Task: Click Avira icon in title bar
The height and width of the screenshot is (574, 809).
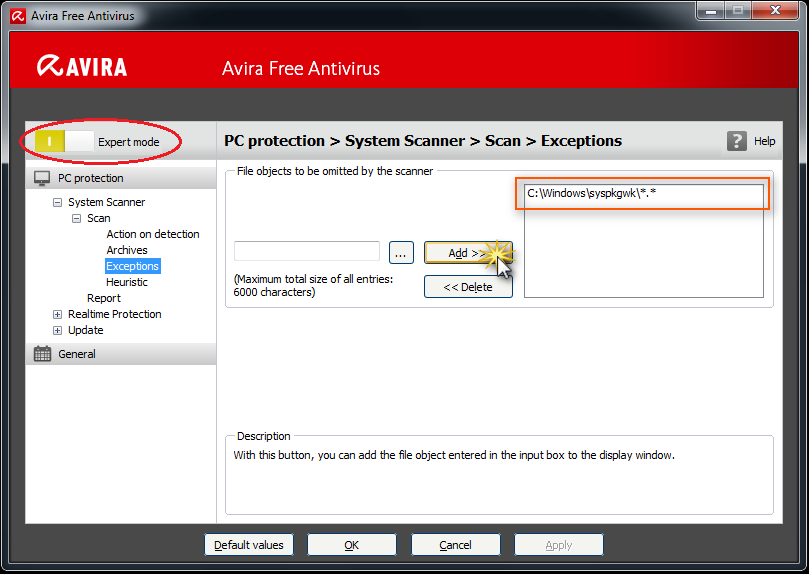Action: point(17,15)
